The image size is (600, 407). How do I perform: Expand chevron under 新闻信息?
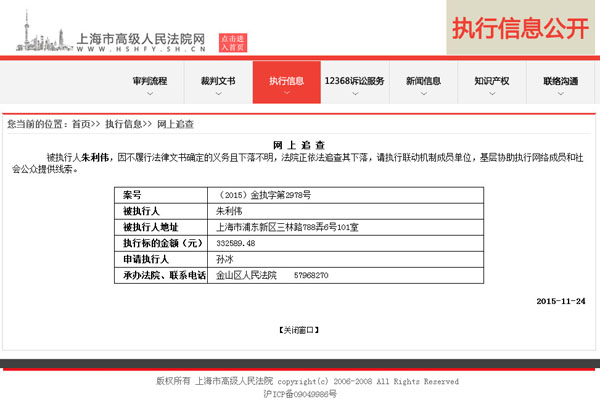click(x=424, y=93)
